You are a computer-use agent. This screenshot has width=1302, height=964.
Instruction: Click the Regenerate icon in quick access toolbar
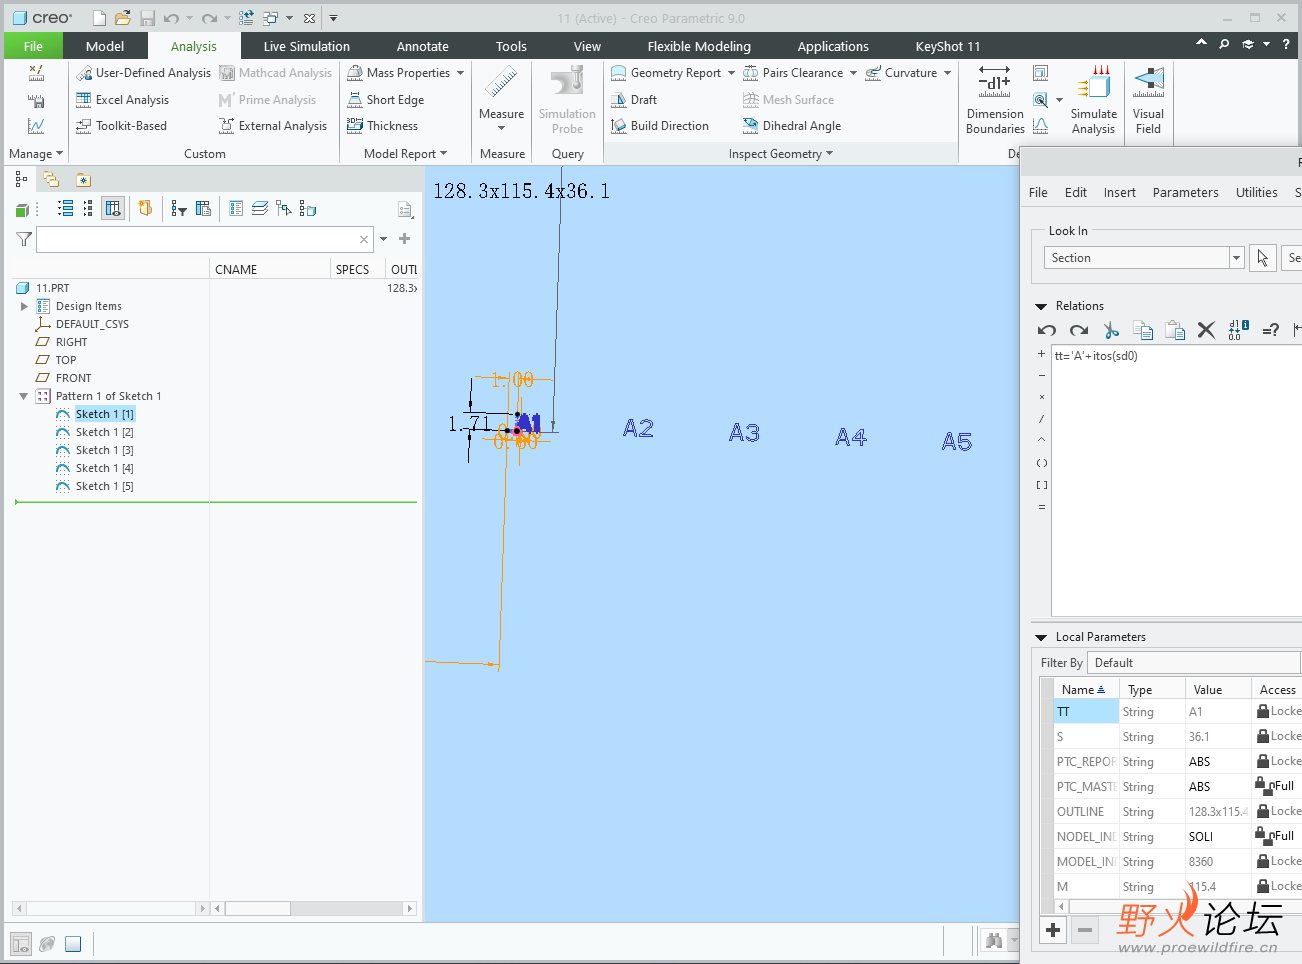[x=246, y=18]
